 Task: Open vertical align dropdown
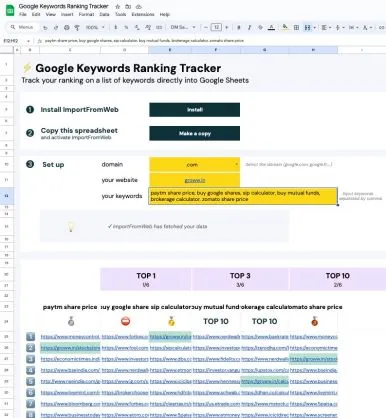click(x=339, y=27)
